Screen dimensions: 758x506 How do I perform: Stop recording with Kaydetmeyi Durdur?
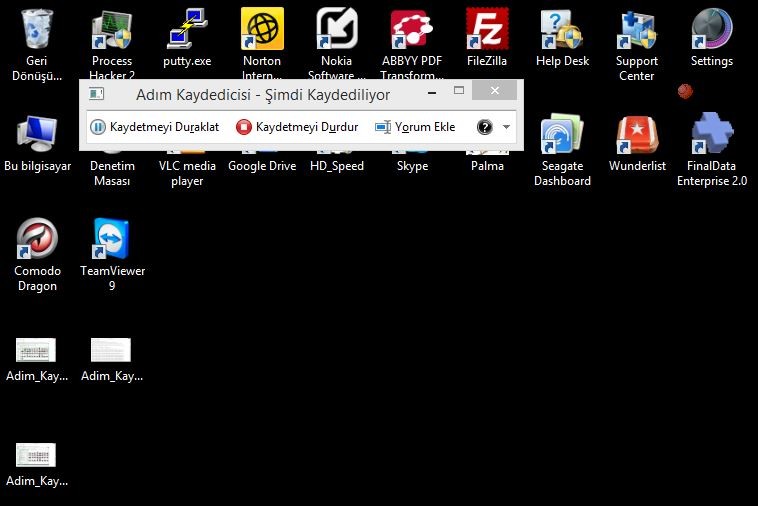(297, 127)
